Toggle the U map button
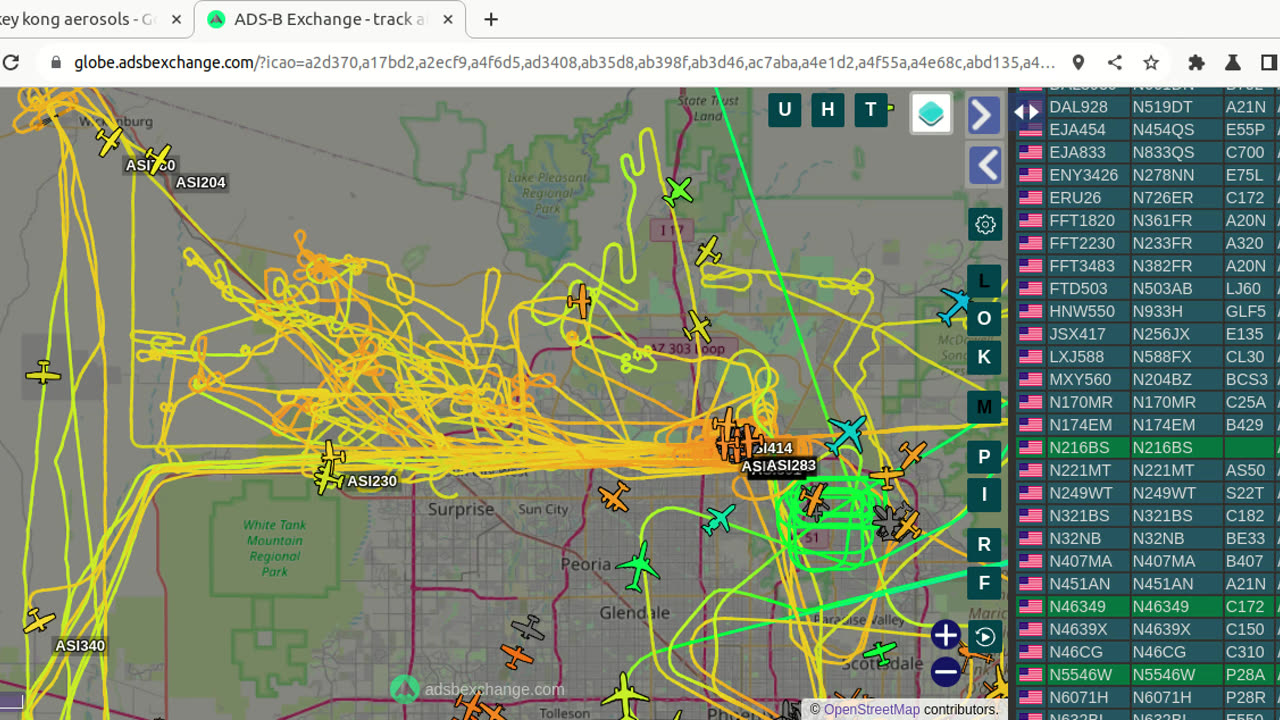1280x720 pixels. [x=785, y=110]
